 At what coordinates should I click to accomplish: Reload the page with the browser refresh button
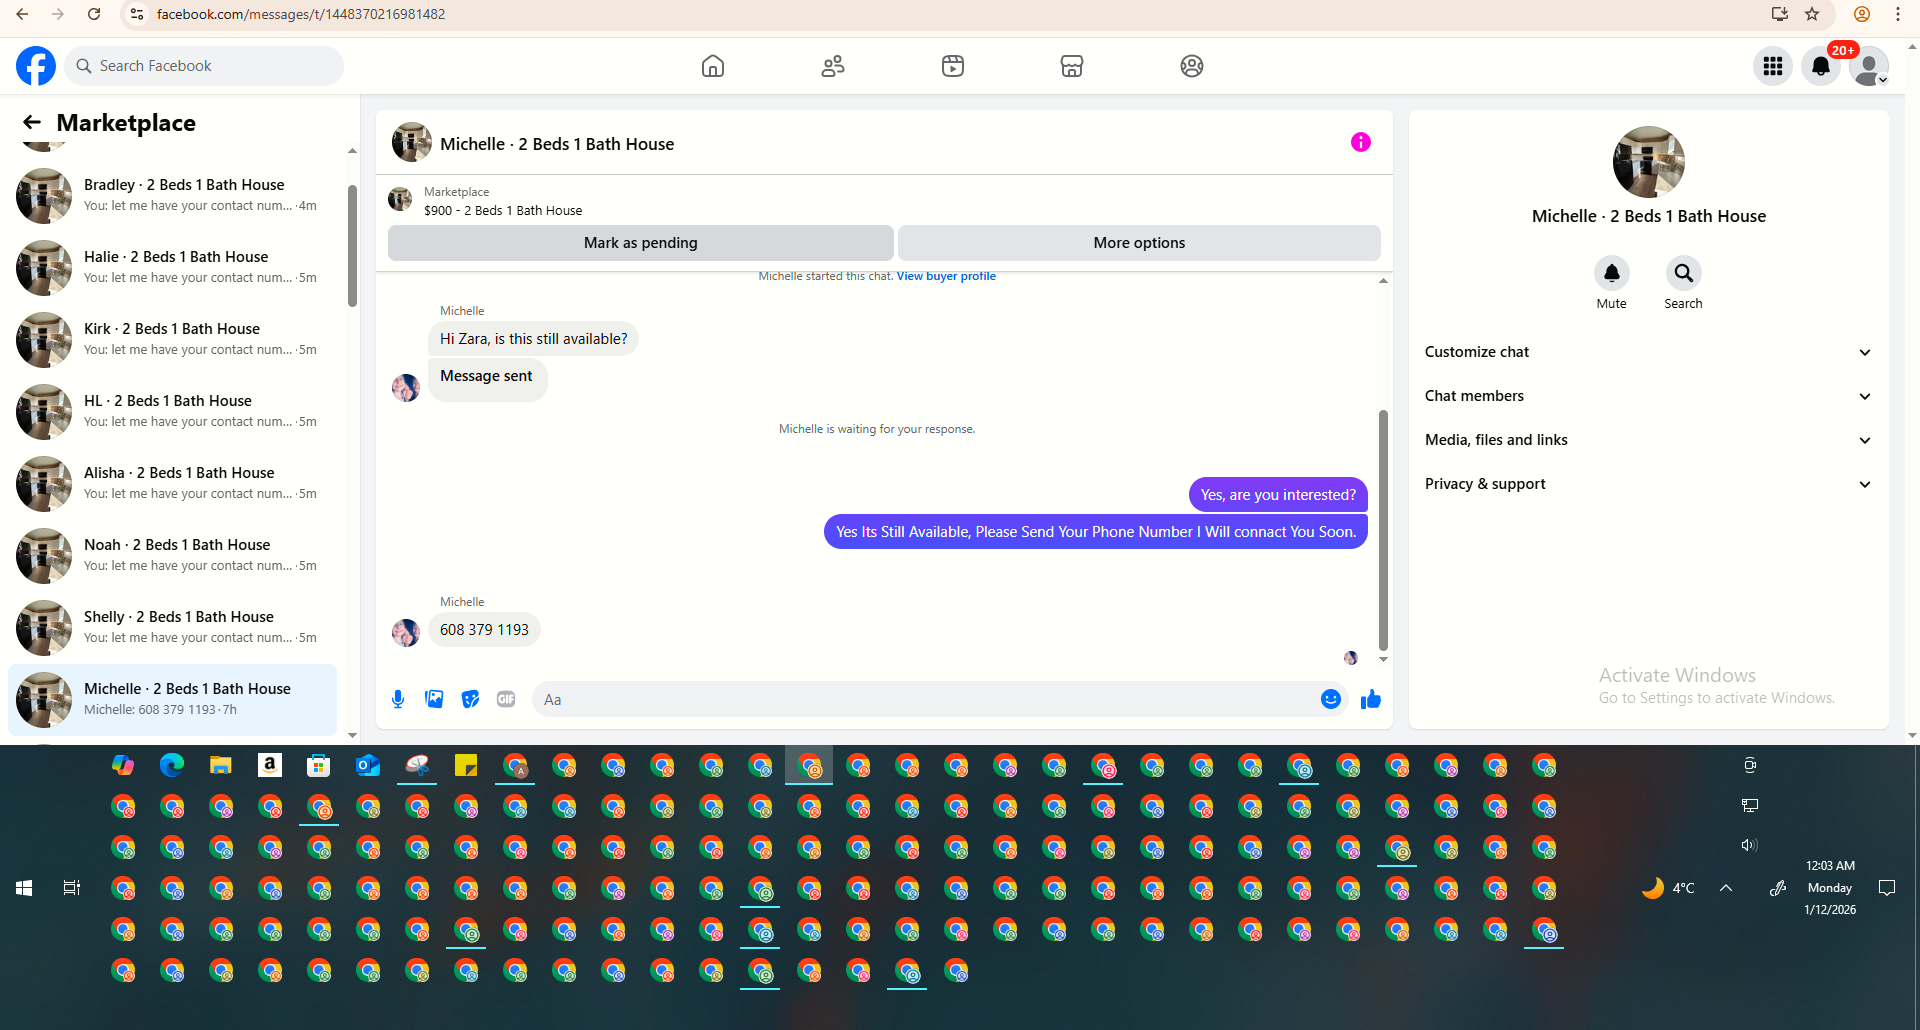(94, 14)
